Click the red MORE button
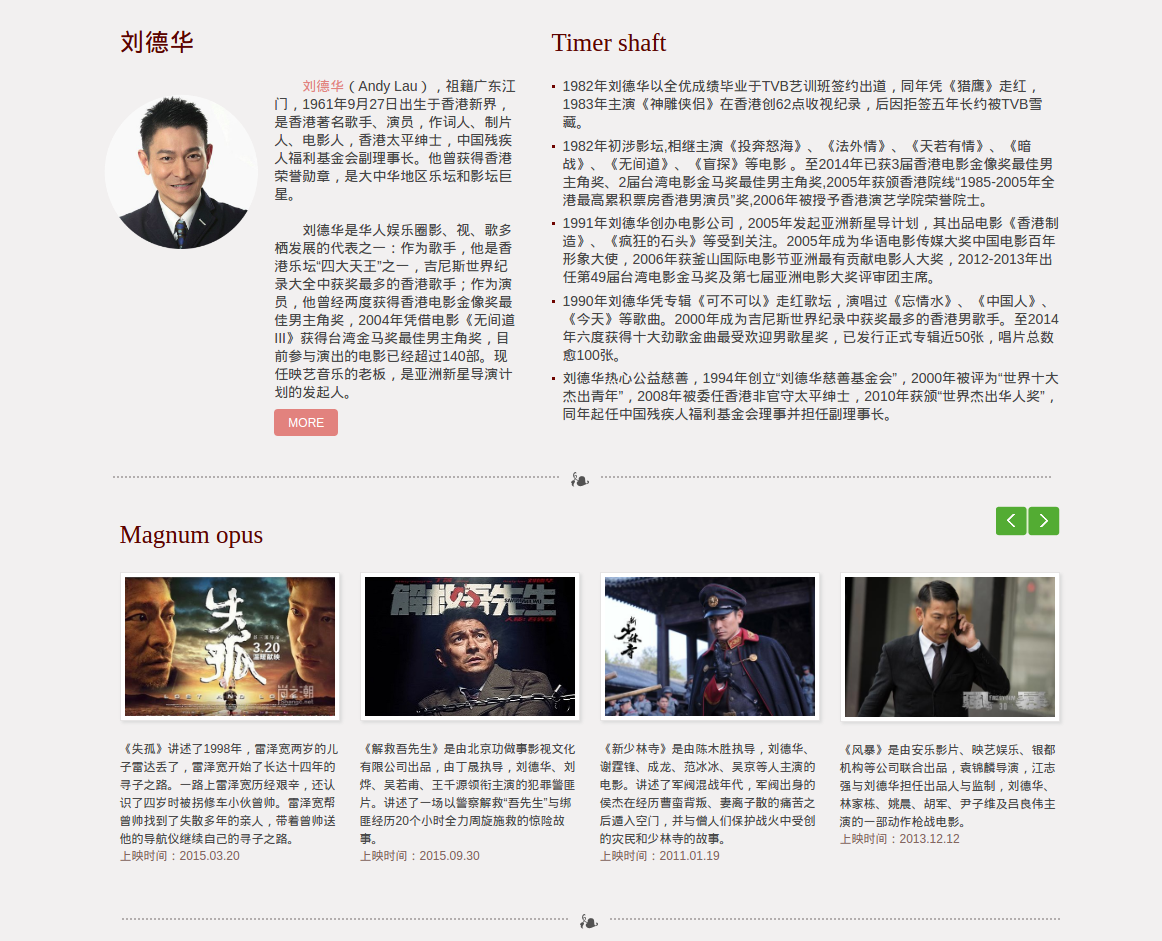This screenshot has width=1162, height=941. [x=305, y=422]
